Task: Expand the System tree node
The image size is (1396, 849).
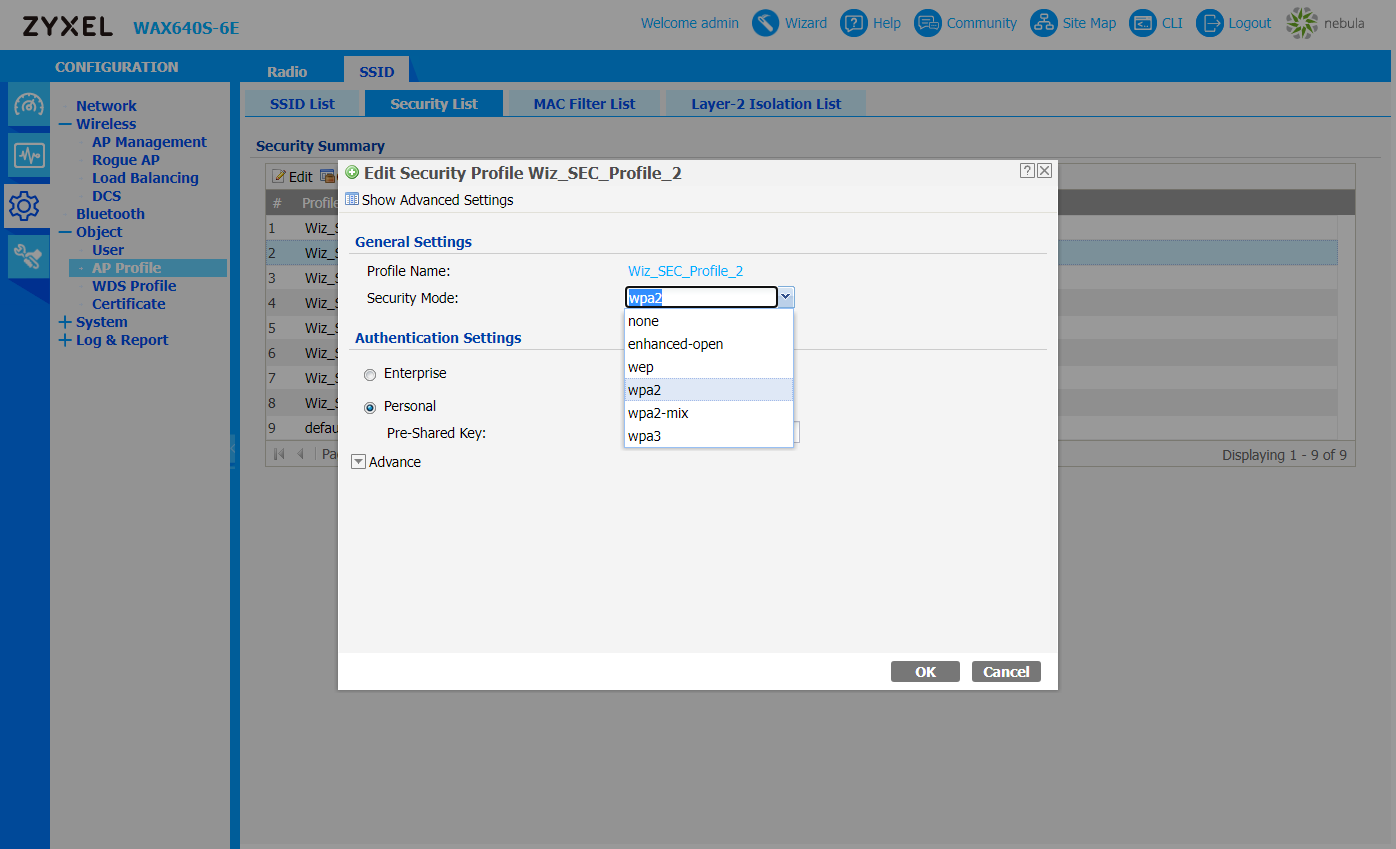Action: tap(65, 322)
